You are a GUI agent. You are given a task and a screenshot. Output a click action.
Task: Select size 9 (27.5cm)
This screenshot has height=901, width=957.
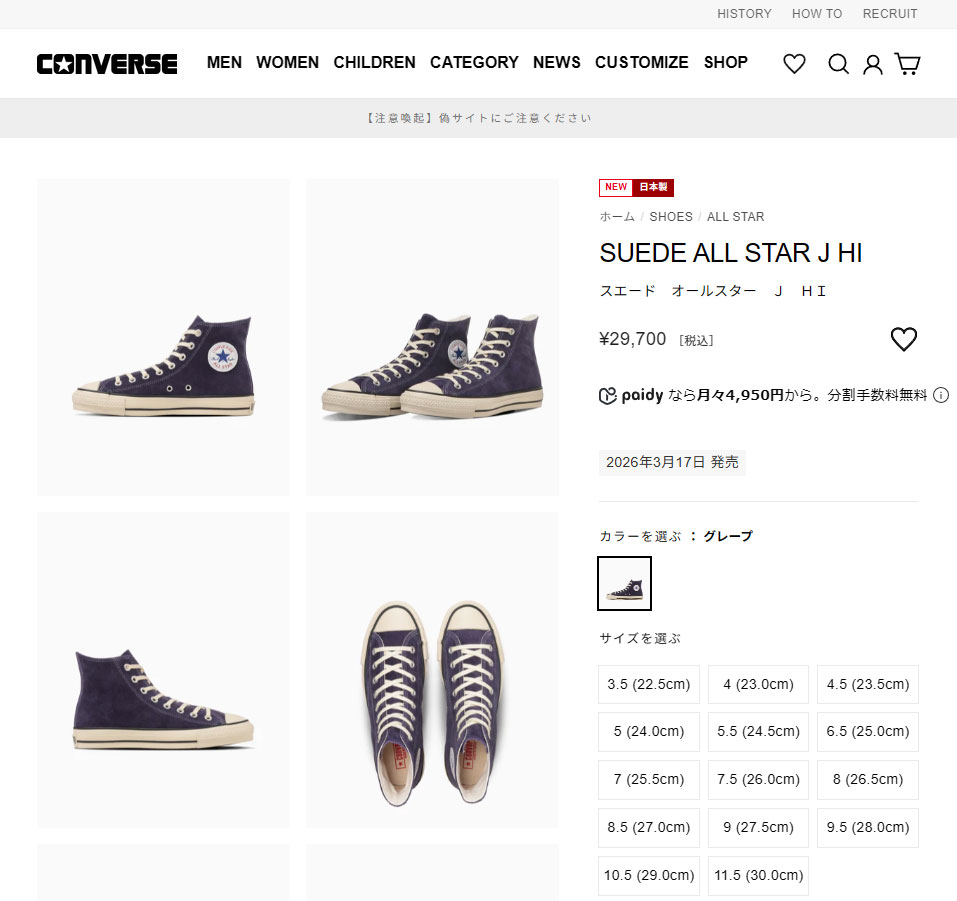point(758,828)
